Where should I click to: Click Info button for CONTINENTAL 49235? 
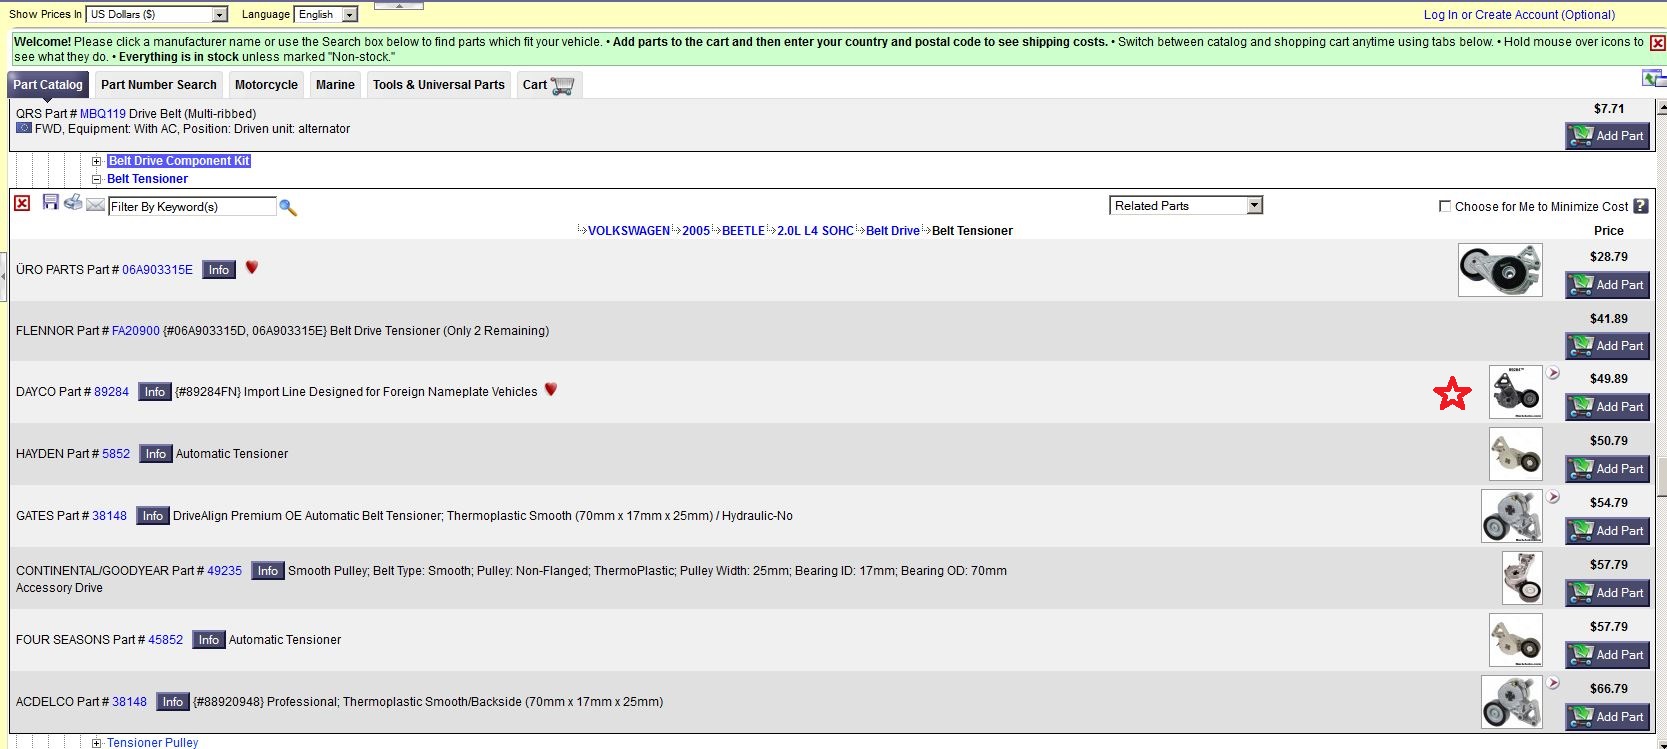[268, 571]
